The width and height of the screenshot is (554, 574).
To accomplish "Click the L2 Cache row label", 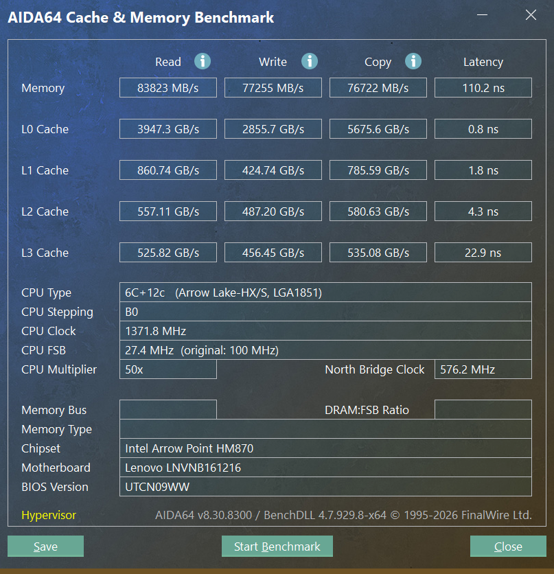I will [45, 211].
